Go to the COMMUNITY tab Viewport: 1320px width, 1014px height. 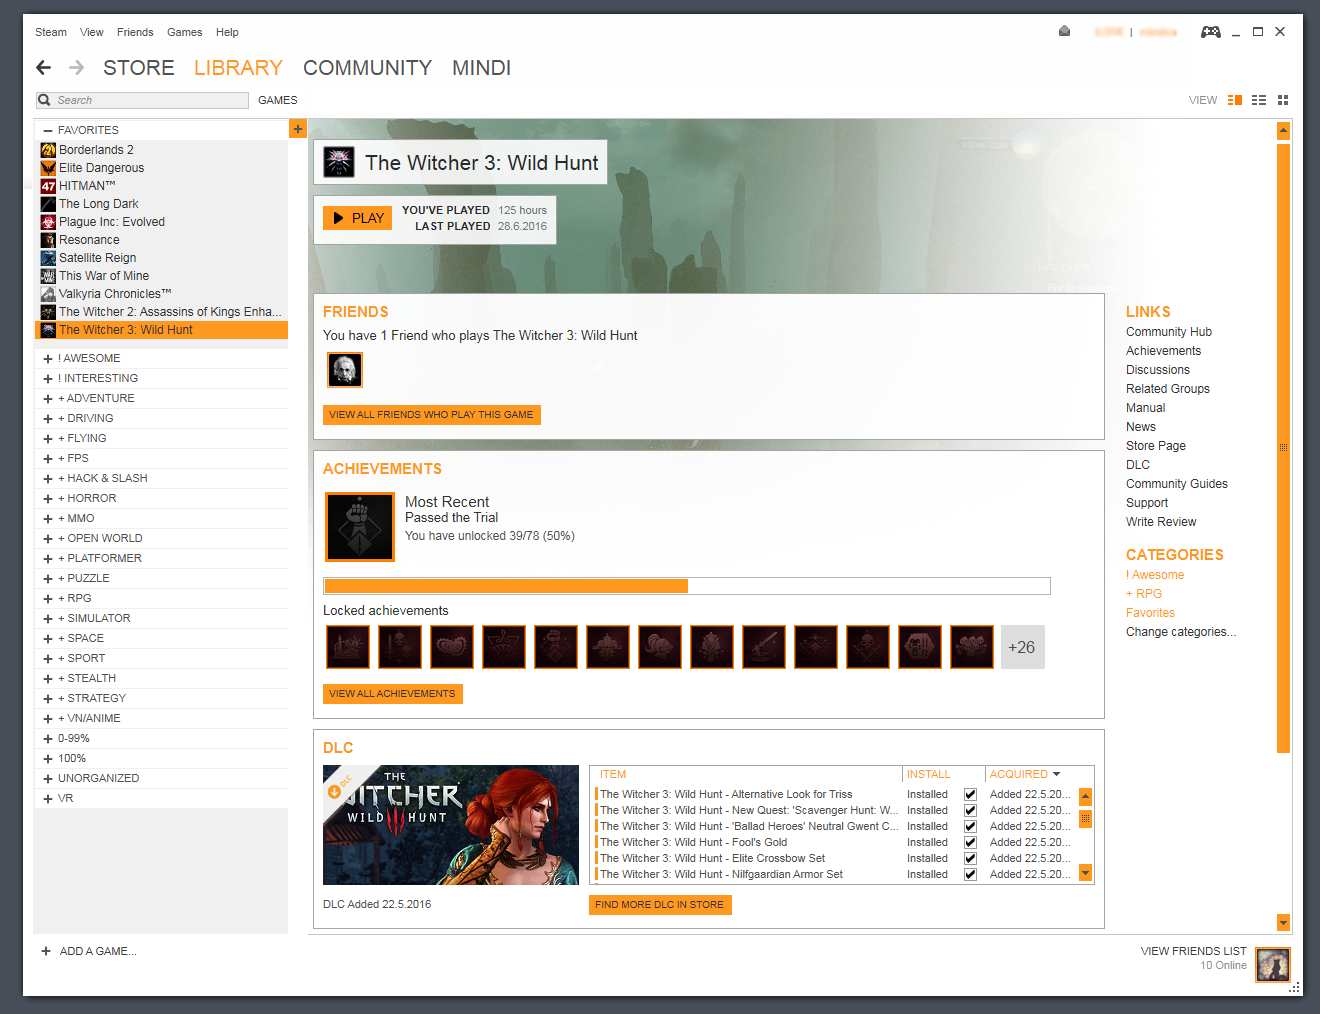coord(367,67)
